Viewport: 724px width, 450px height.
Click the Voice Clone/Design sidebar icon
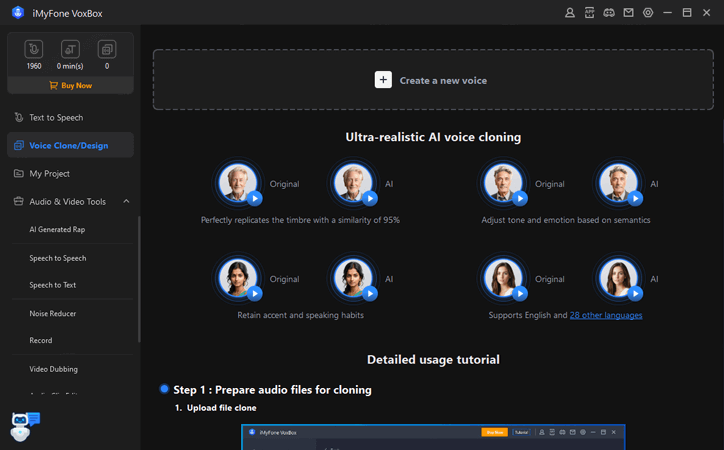(18, 145)
